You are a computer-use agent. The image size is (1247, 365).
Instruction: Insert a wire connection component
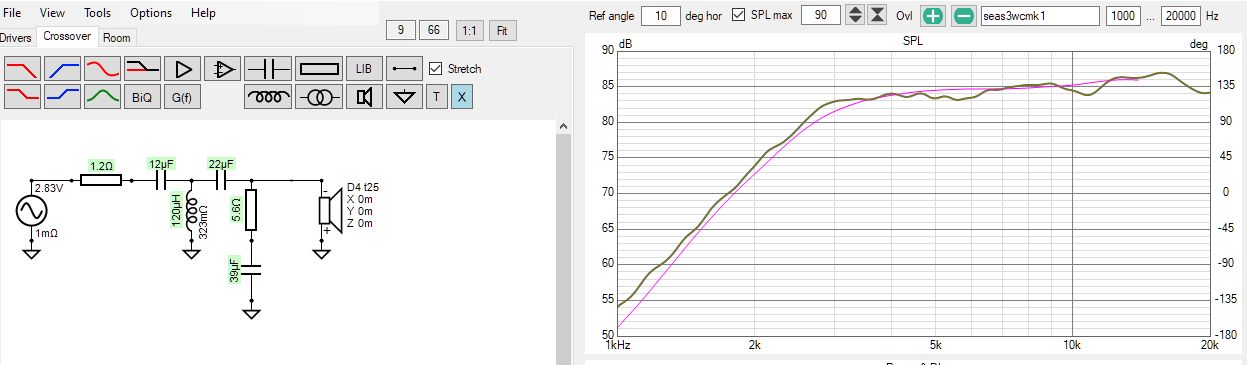click(404, 69)
